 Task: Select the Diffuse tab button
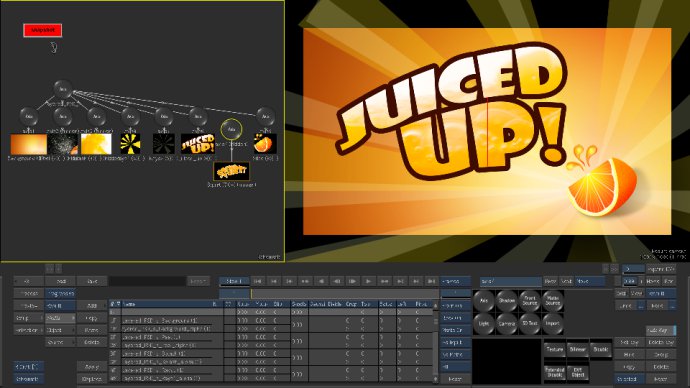click(x=578, y=349)
